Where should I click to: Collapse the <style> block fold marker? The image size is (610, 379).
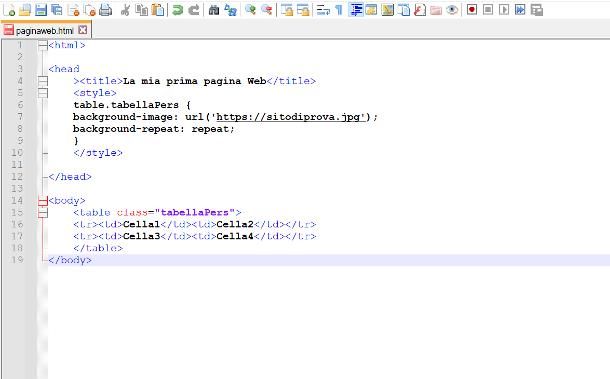pos(43,93)
